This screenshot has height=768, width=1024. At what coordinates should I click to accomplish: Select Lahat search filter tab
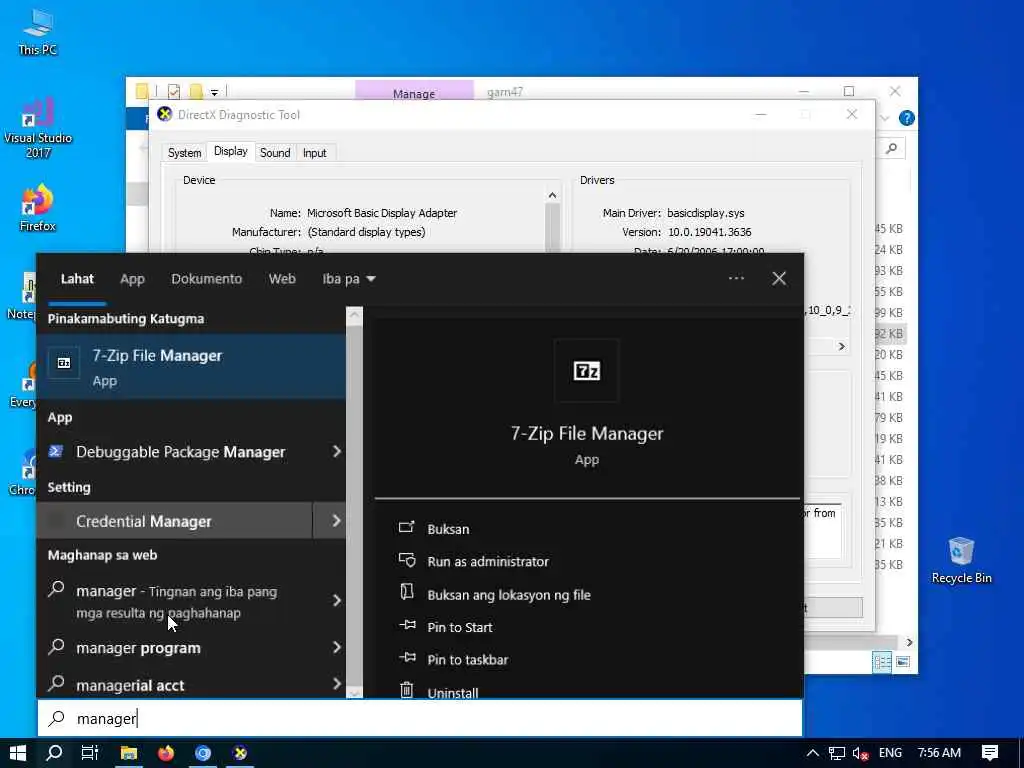[x=77, y=279]
